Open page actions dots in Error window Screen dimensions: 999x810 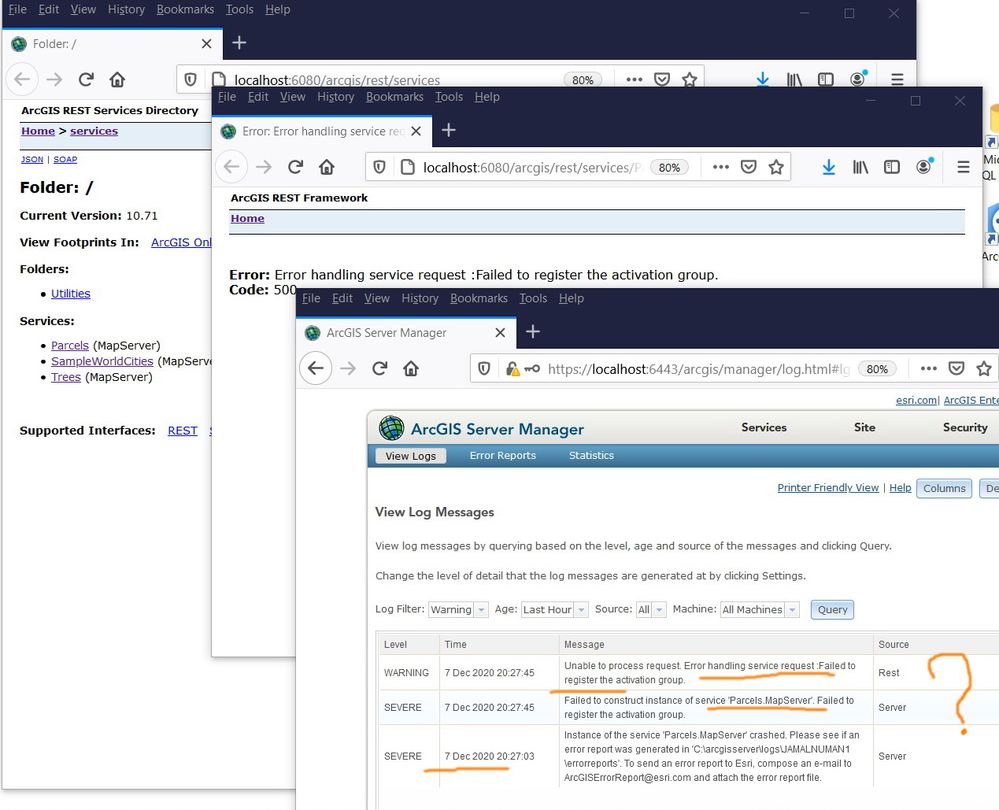tap(721, 167)
